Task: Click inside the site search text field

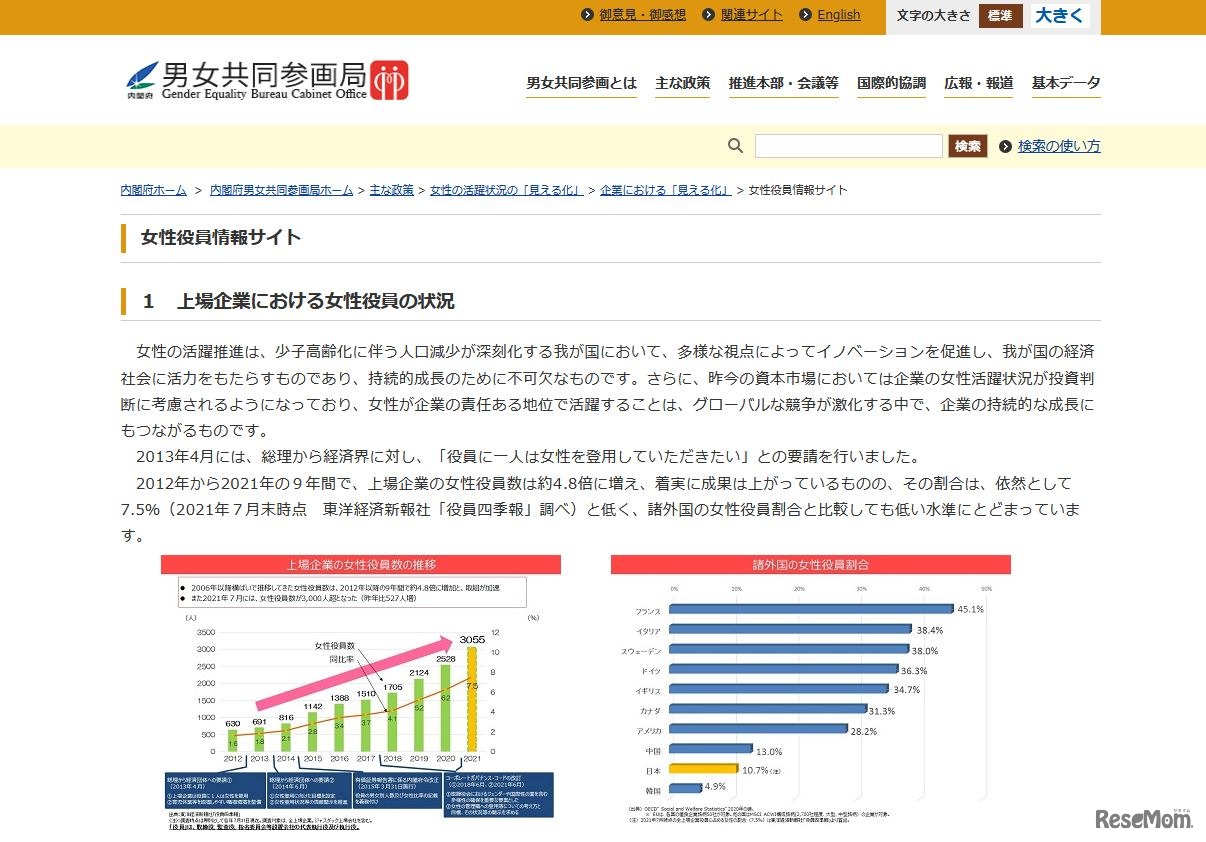Action: point(848,146)
